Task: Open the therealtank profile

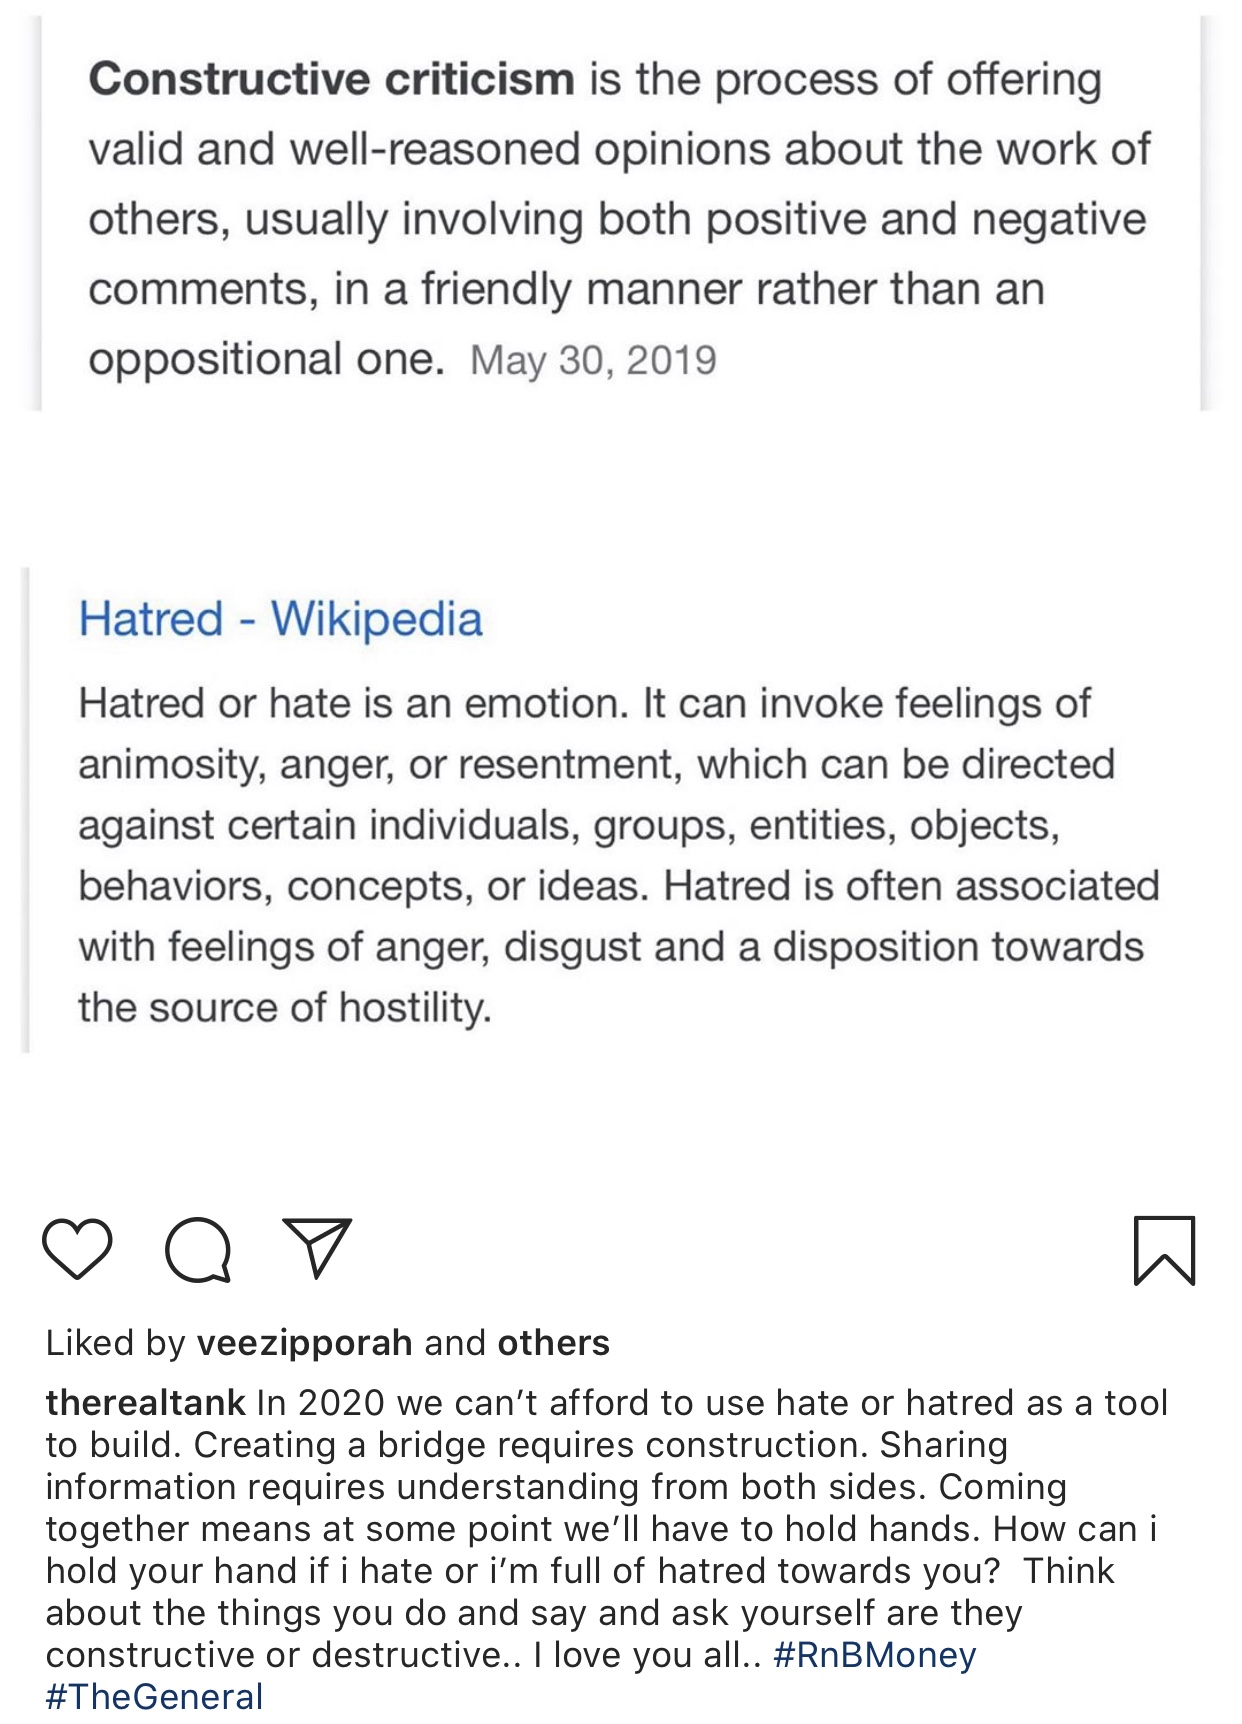Action: (x=146, y=1402)
